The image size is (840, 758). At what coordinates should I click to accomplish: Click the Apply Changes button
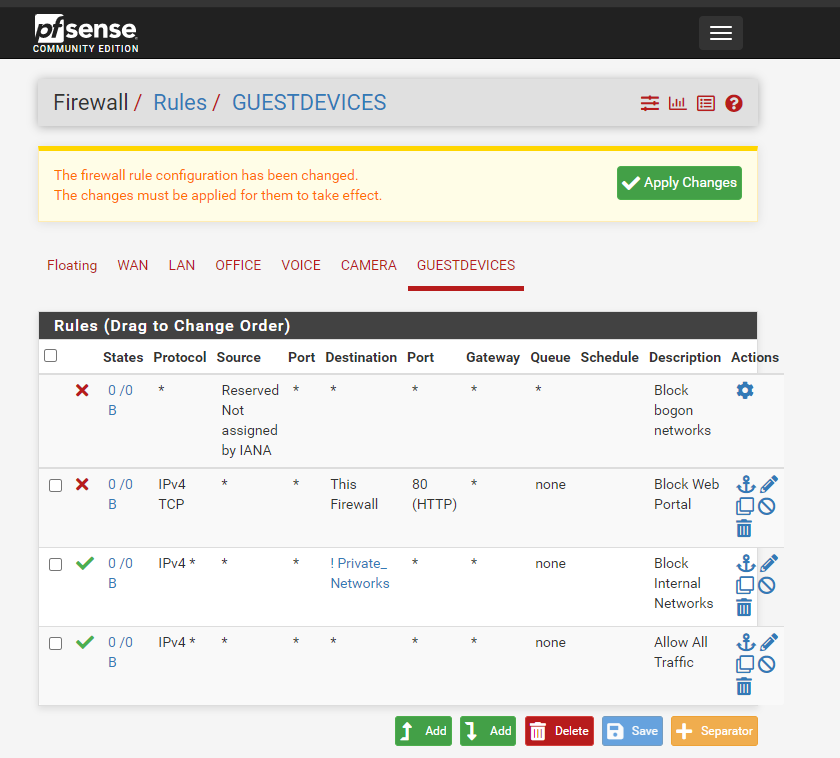679,183
